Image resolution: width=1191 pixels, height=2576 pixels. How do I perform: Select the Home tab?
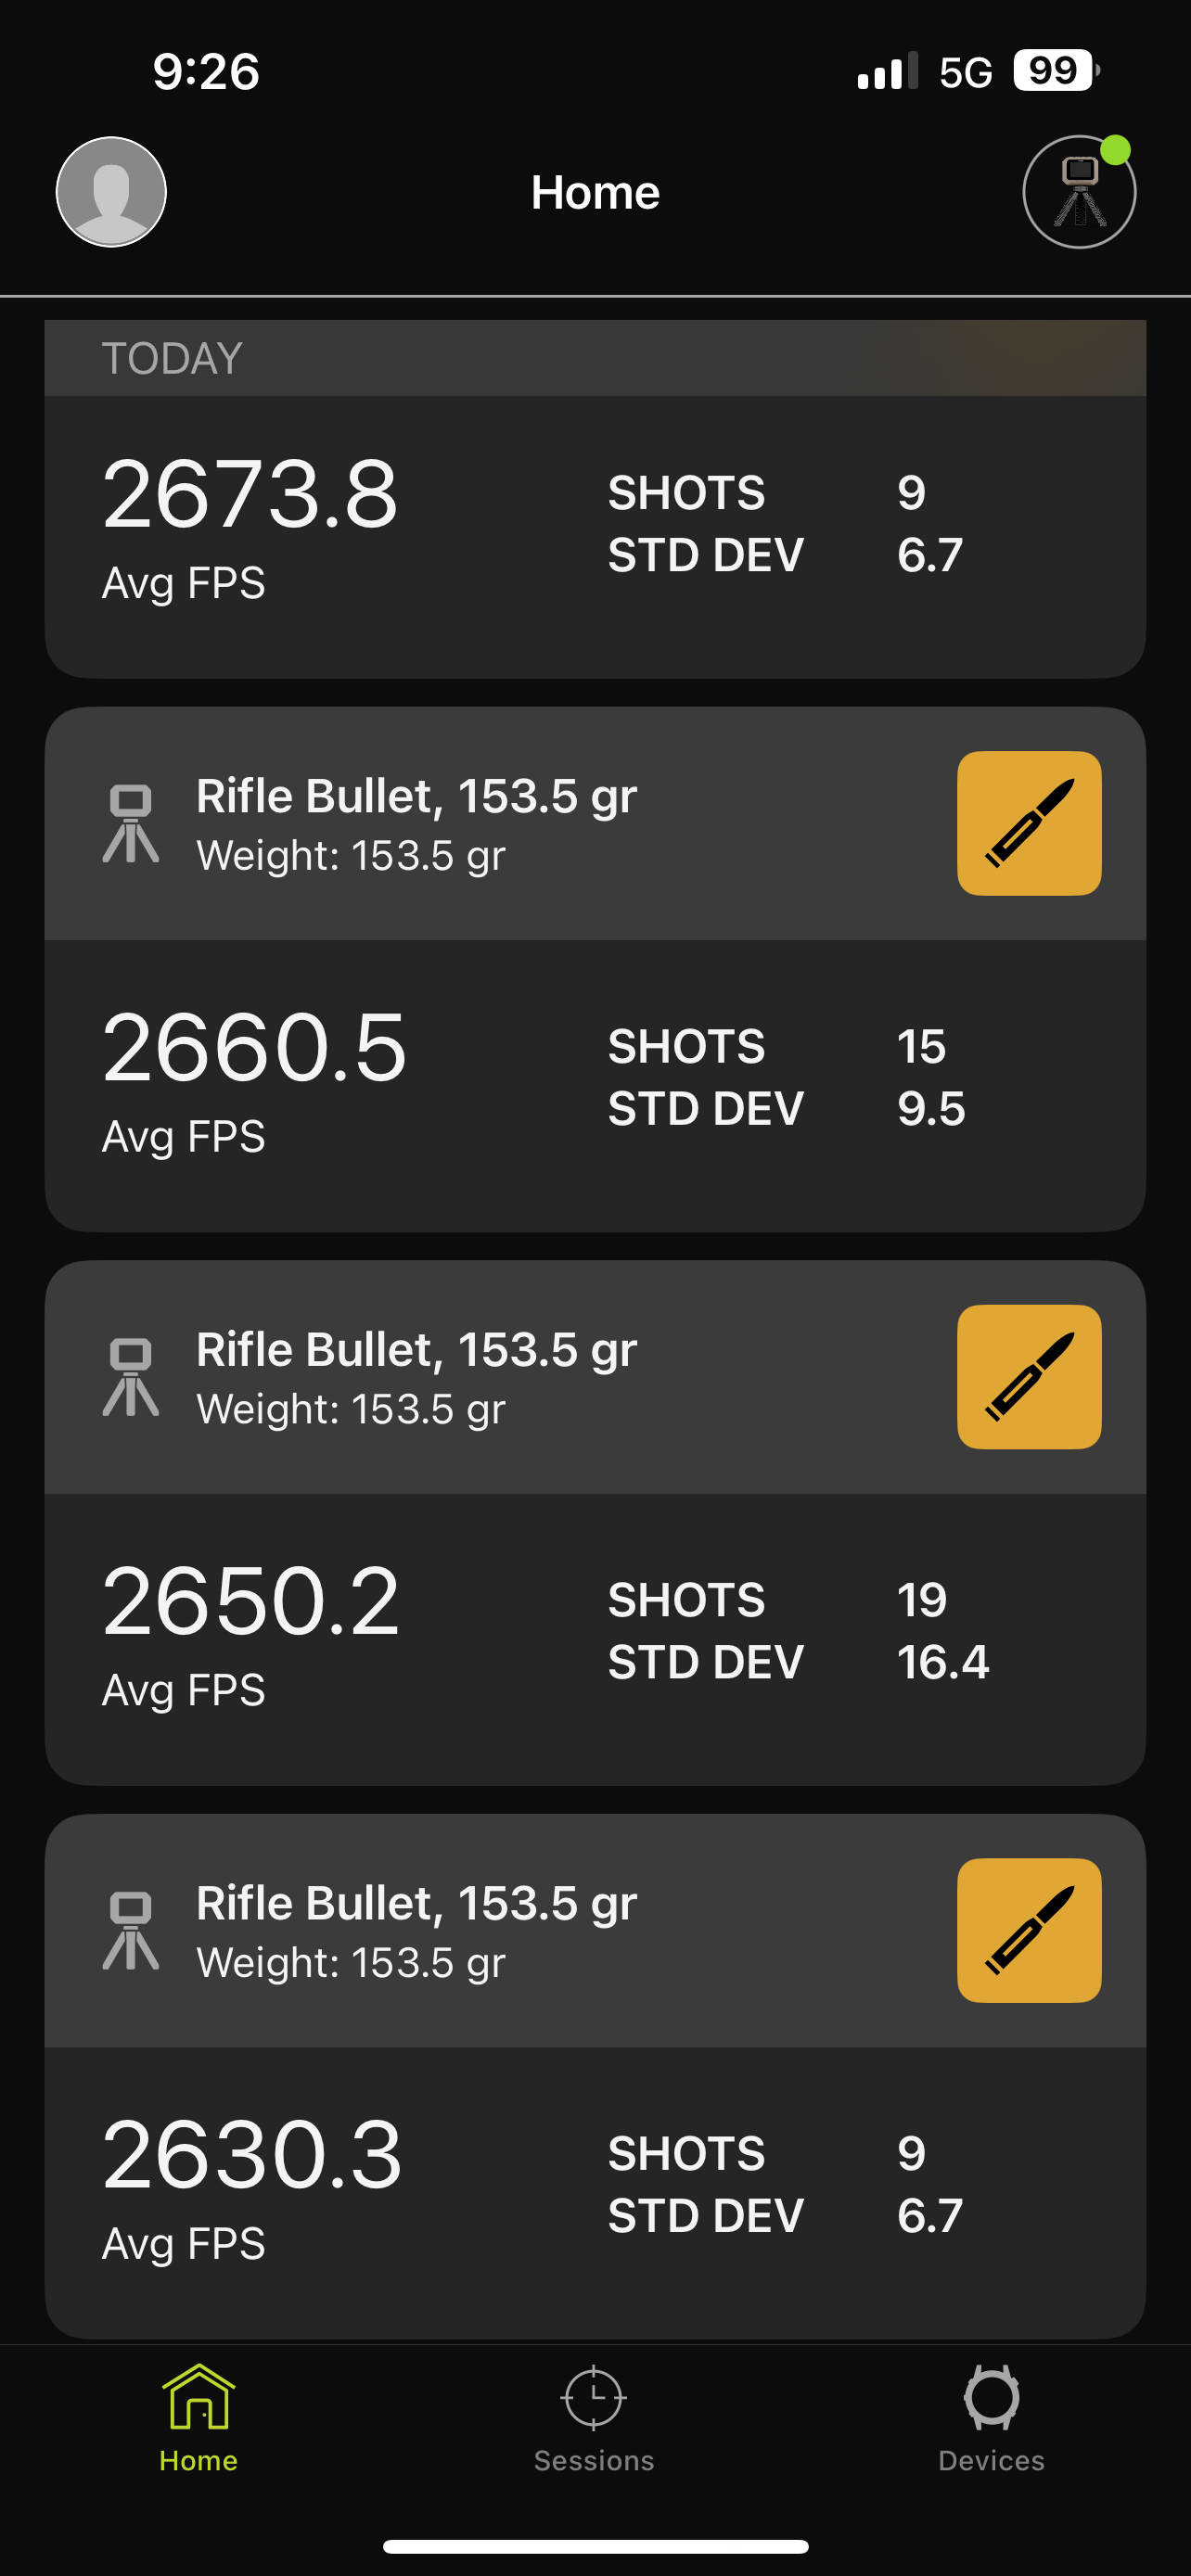click(x=199, y=2415)
